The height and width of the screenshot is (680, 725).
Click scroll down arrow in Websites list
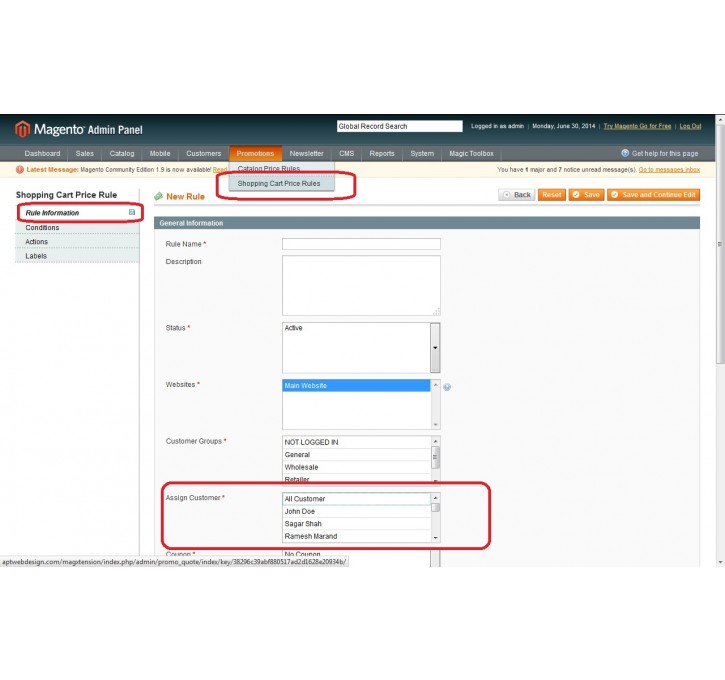(x=435, y=424)
